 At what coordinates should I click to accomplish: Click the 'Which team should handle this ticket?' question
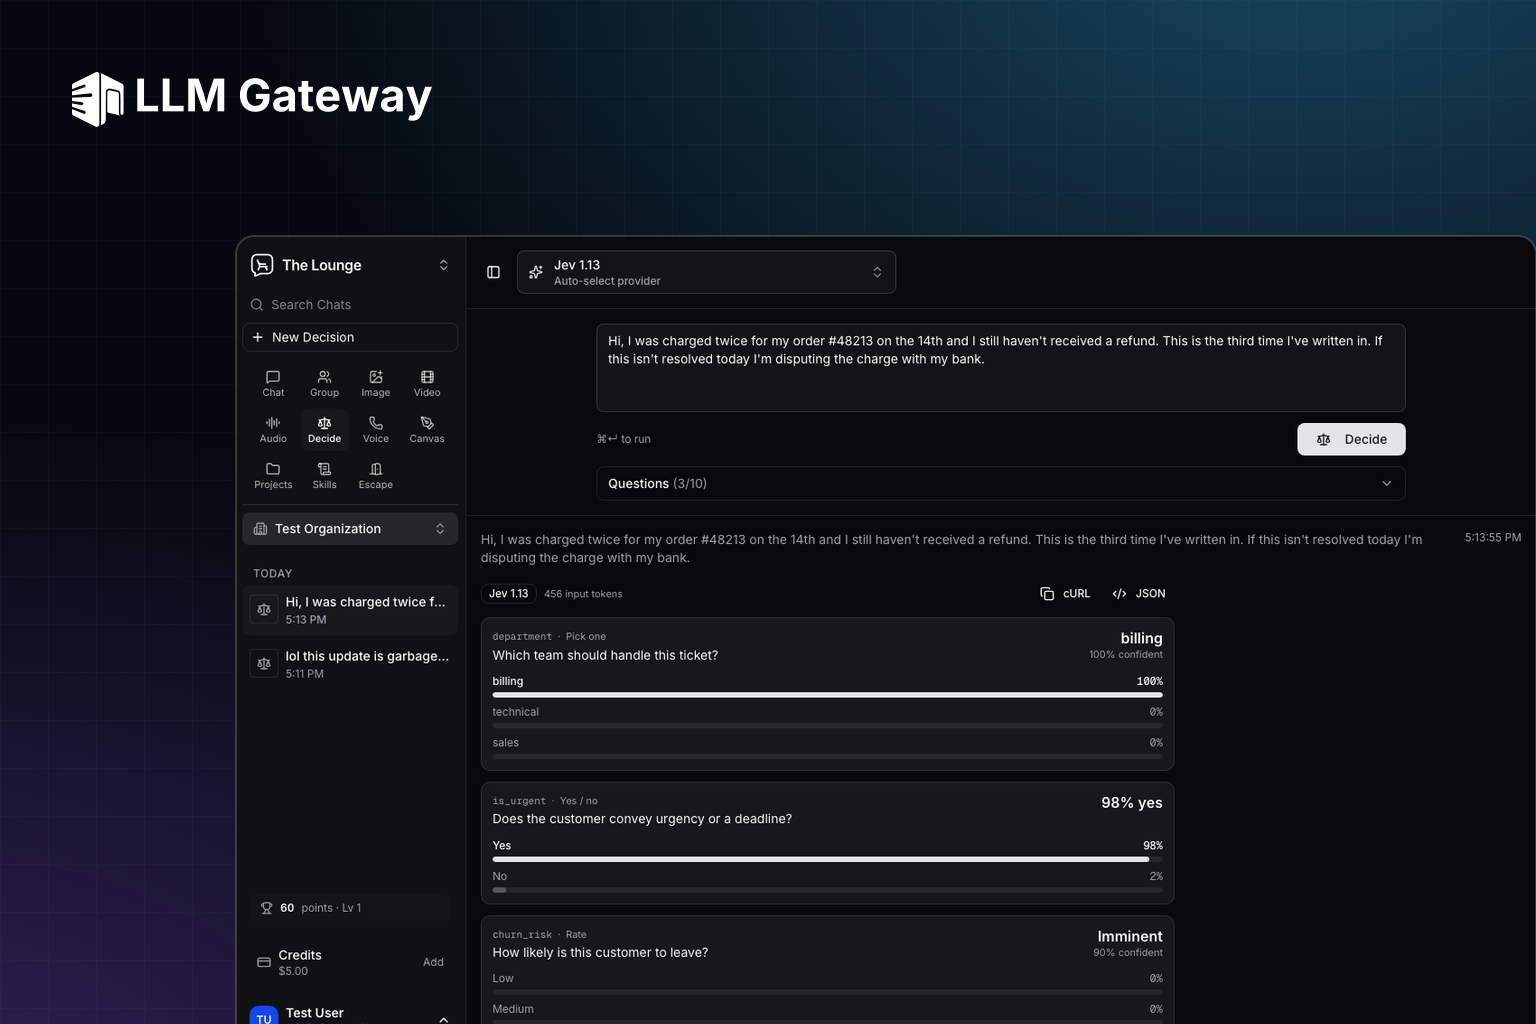[x=605, y=656]
